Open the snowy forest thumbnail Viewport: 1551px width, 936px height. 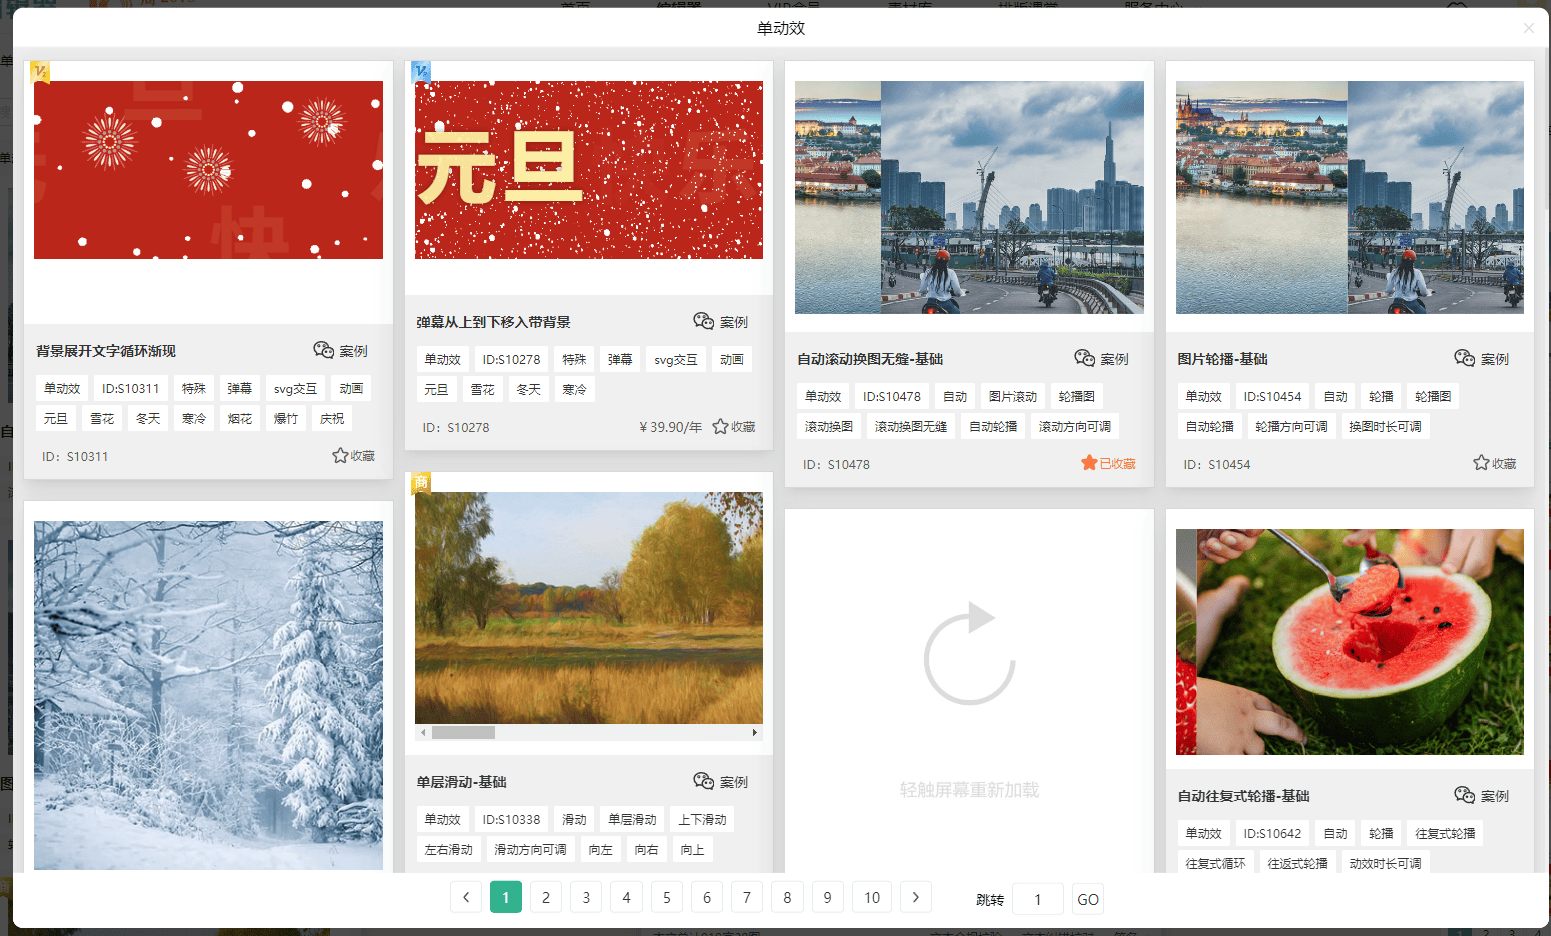[x=208, y=695]
